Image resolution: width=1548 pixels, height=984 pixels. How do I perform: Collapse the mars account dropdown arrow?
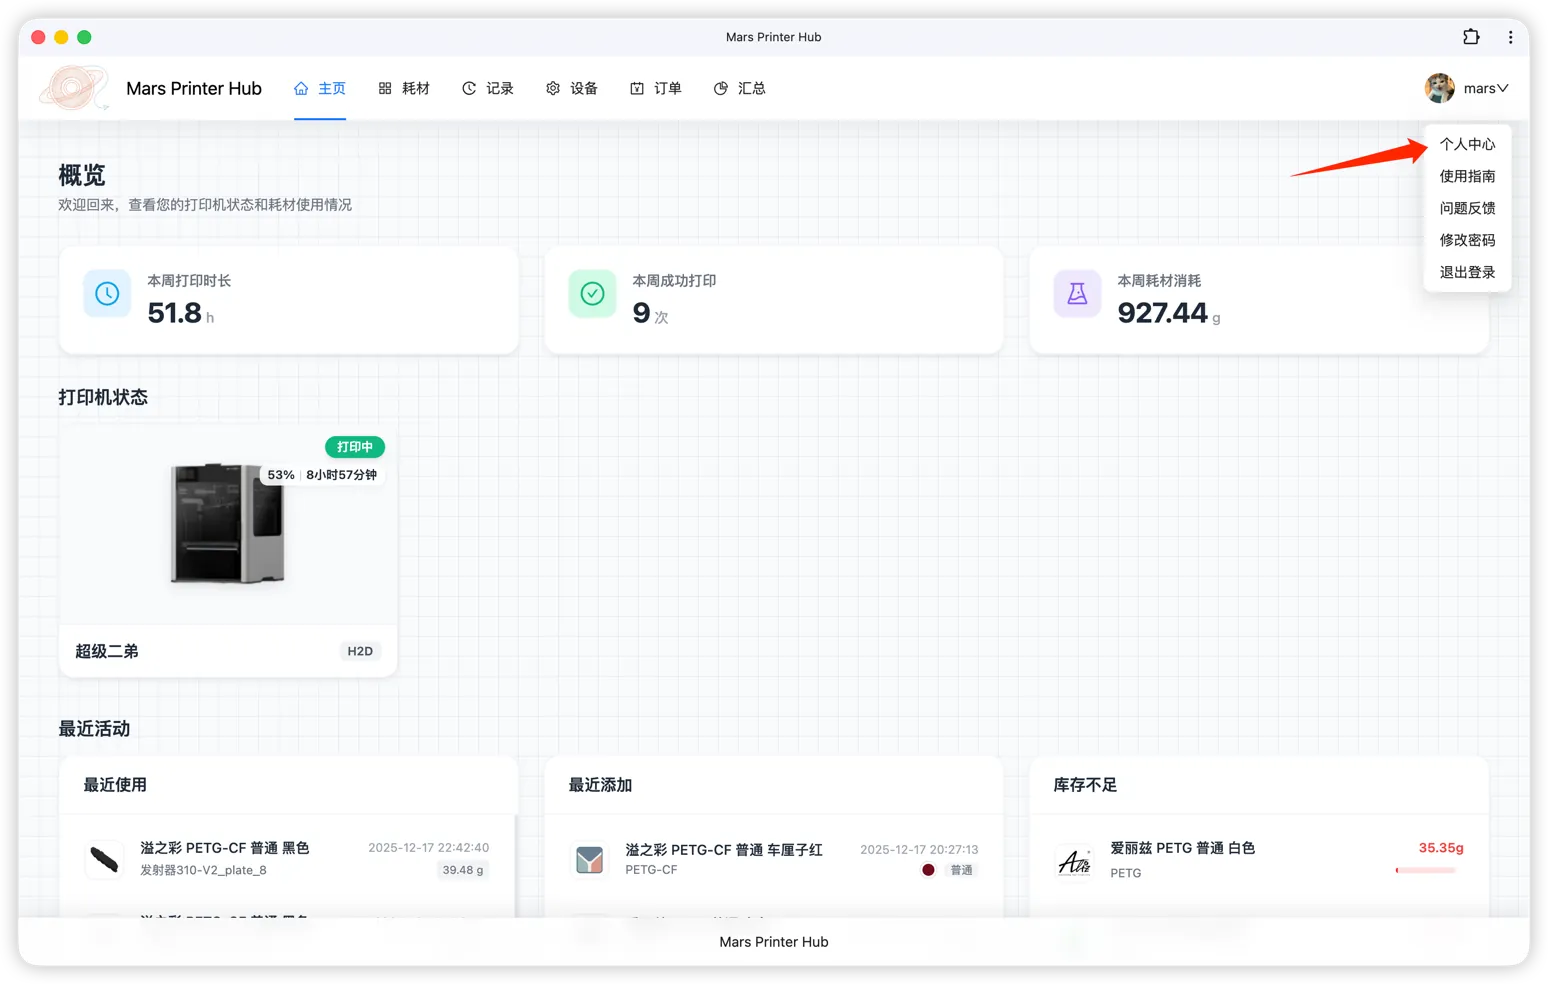1502,88
